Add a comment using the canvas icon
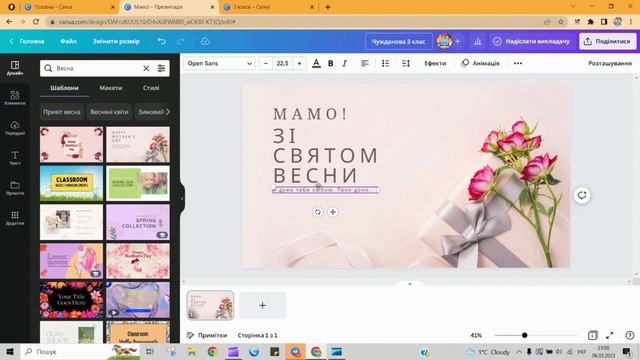The width and height of the screenshot is (640, 360). [x=582, y=195]
